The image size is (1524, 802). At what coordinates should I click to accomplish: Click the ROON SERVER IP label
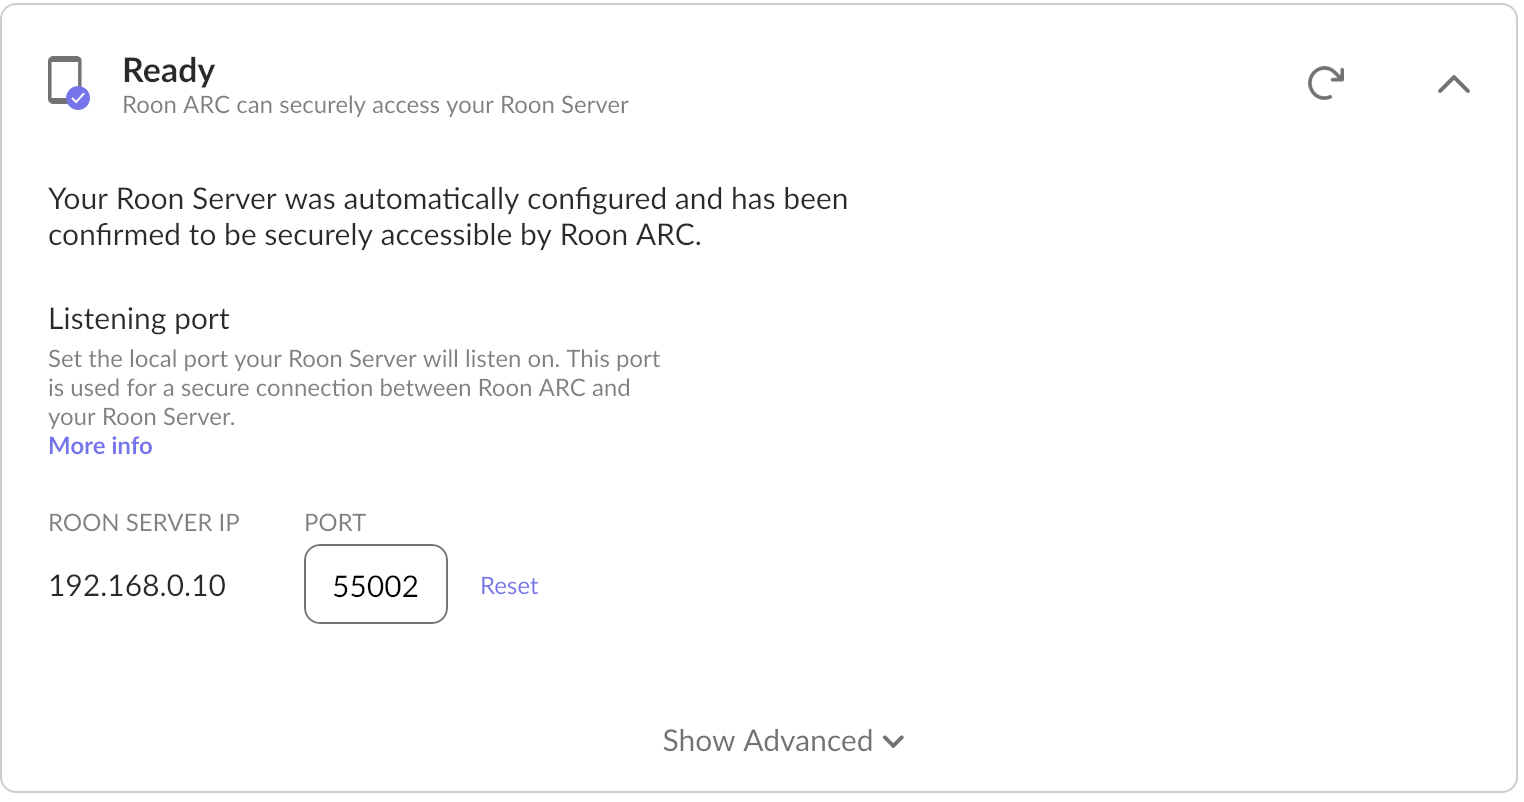[144, 523]
